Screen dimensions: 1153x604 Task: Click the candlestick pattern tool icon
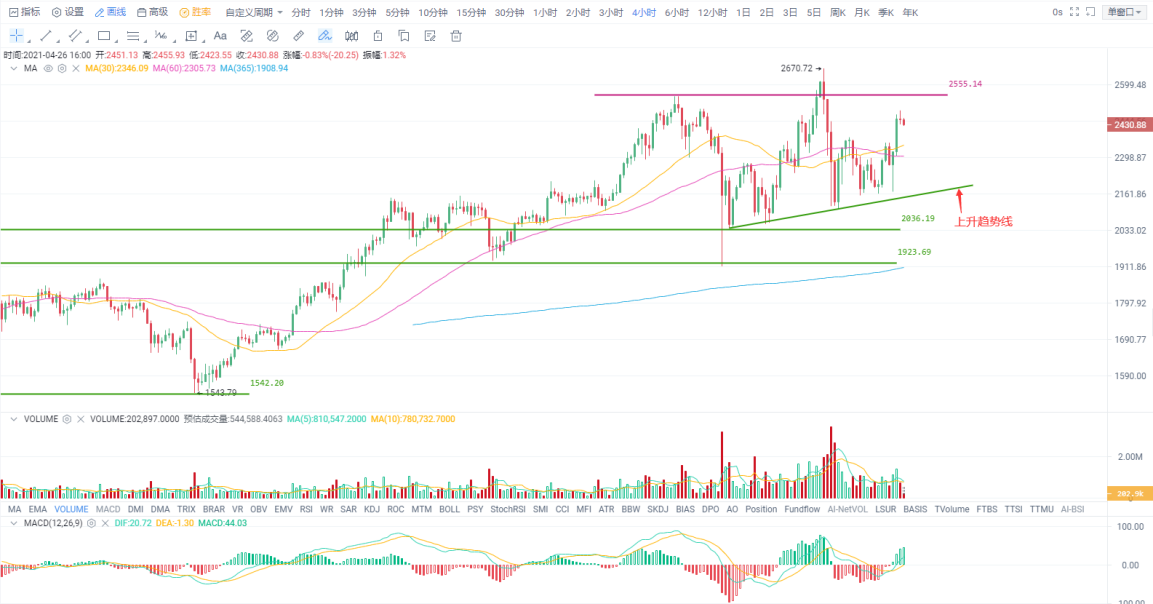(x=351, y=35)
